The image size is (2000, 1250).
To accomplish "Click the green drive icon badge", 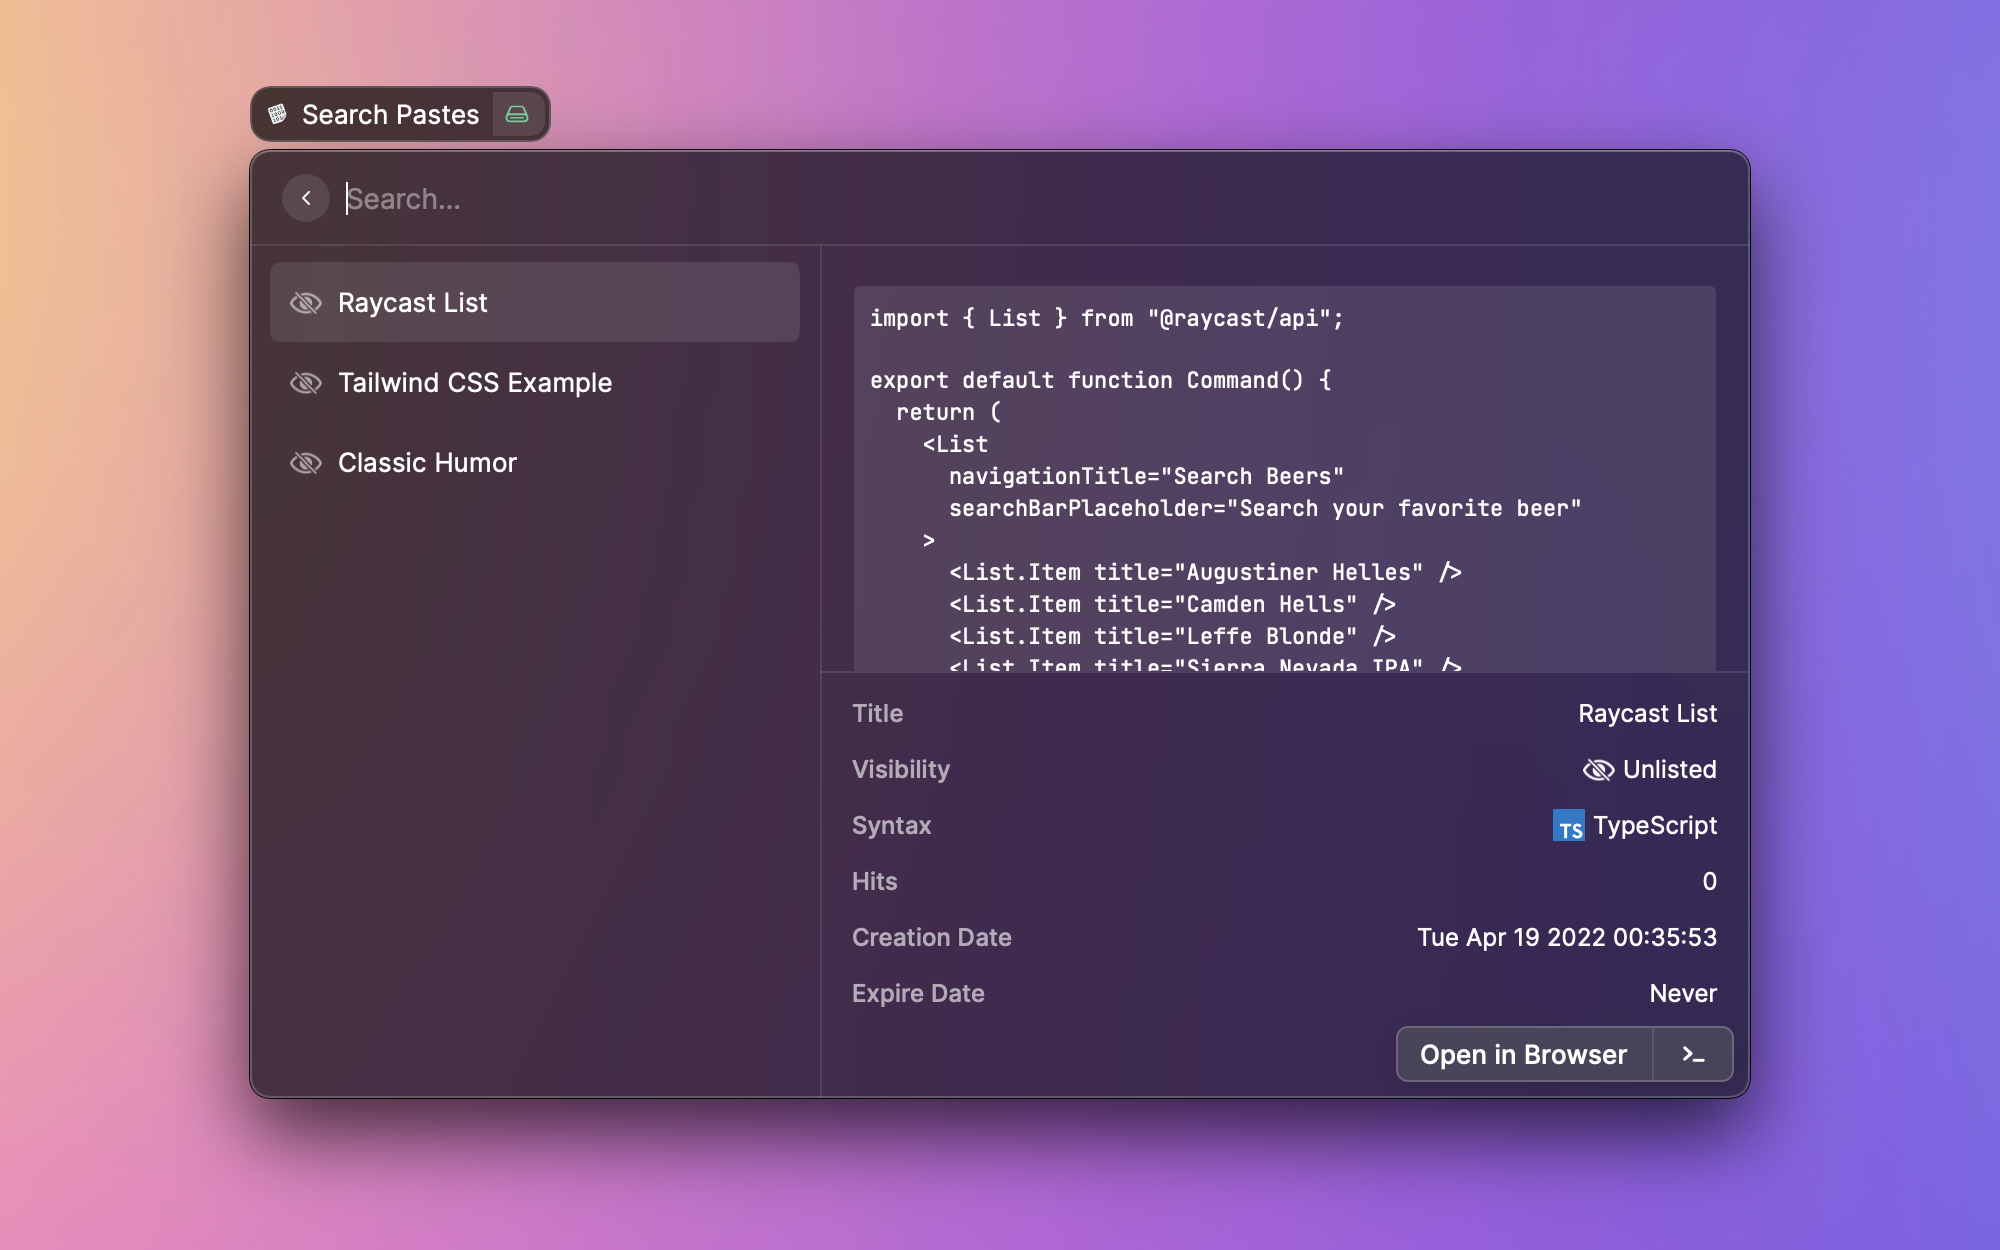I will 517,114.
